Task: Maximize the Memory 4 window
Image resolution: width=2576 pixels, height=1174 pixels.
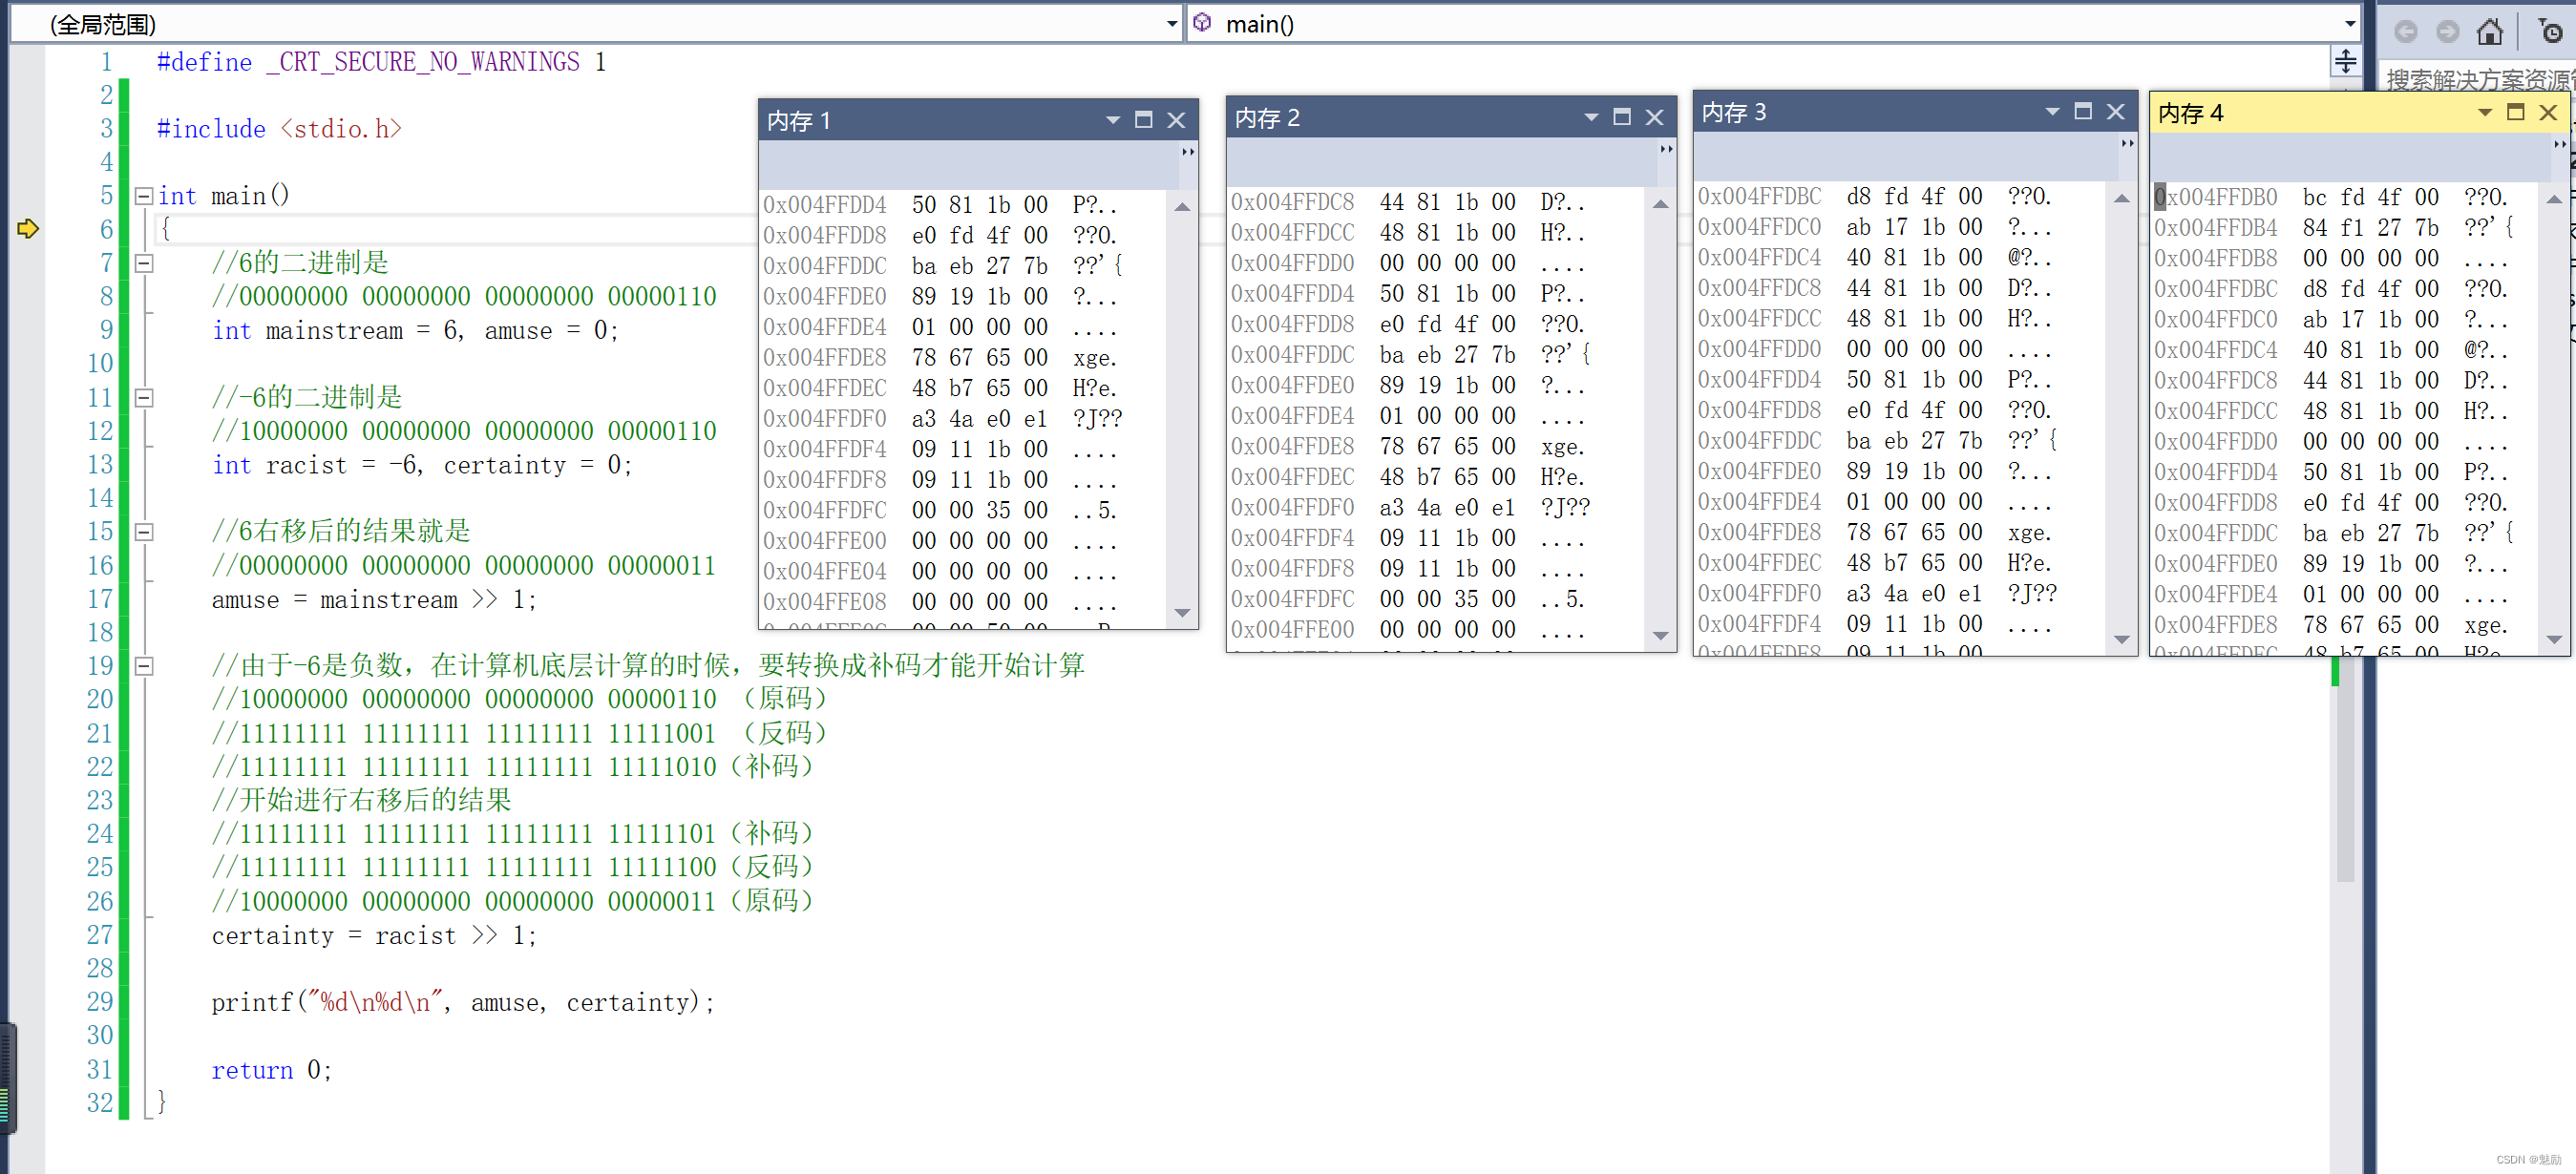Action: [2516, 112]
